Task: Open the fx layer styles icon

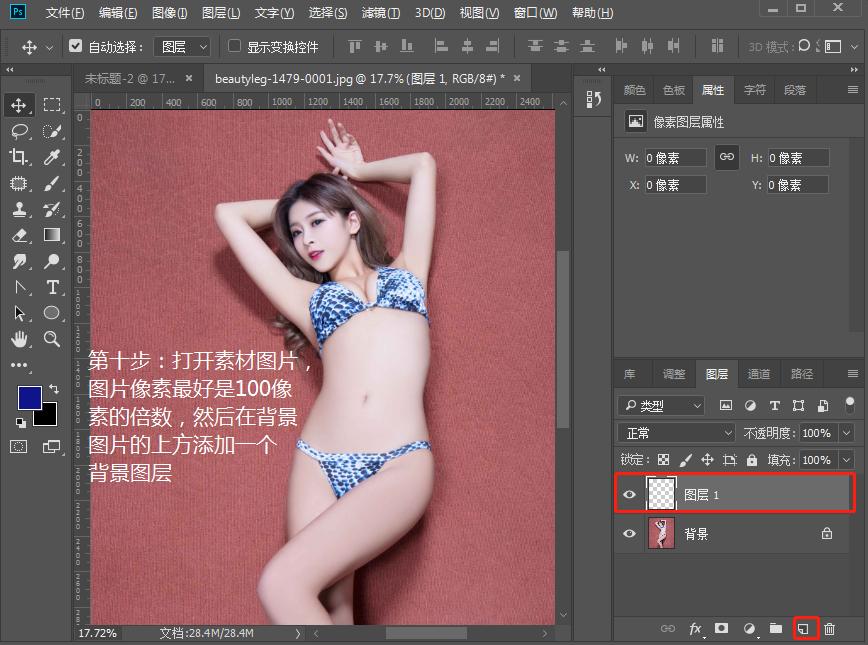Action: (x=695, y=628)
